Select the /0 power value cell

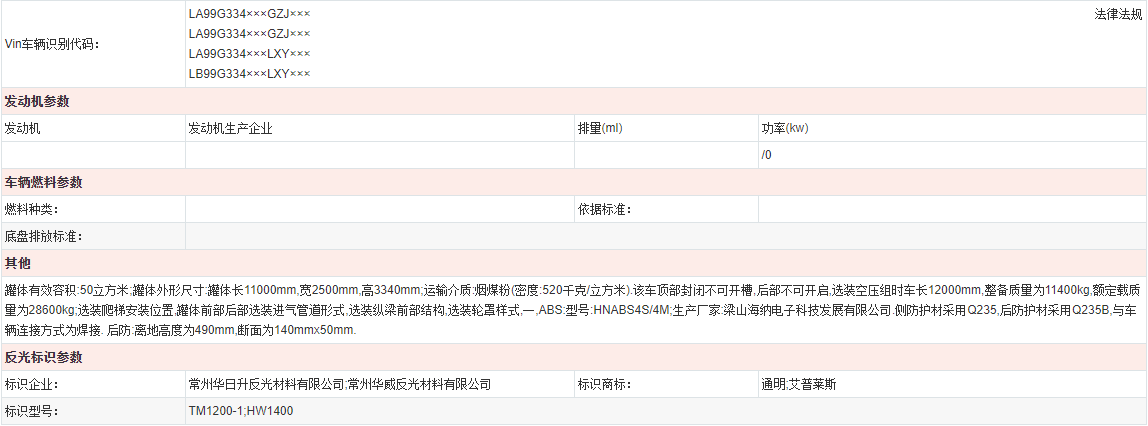[x=767, y=155]
